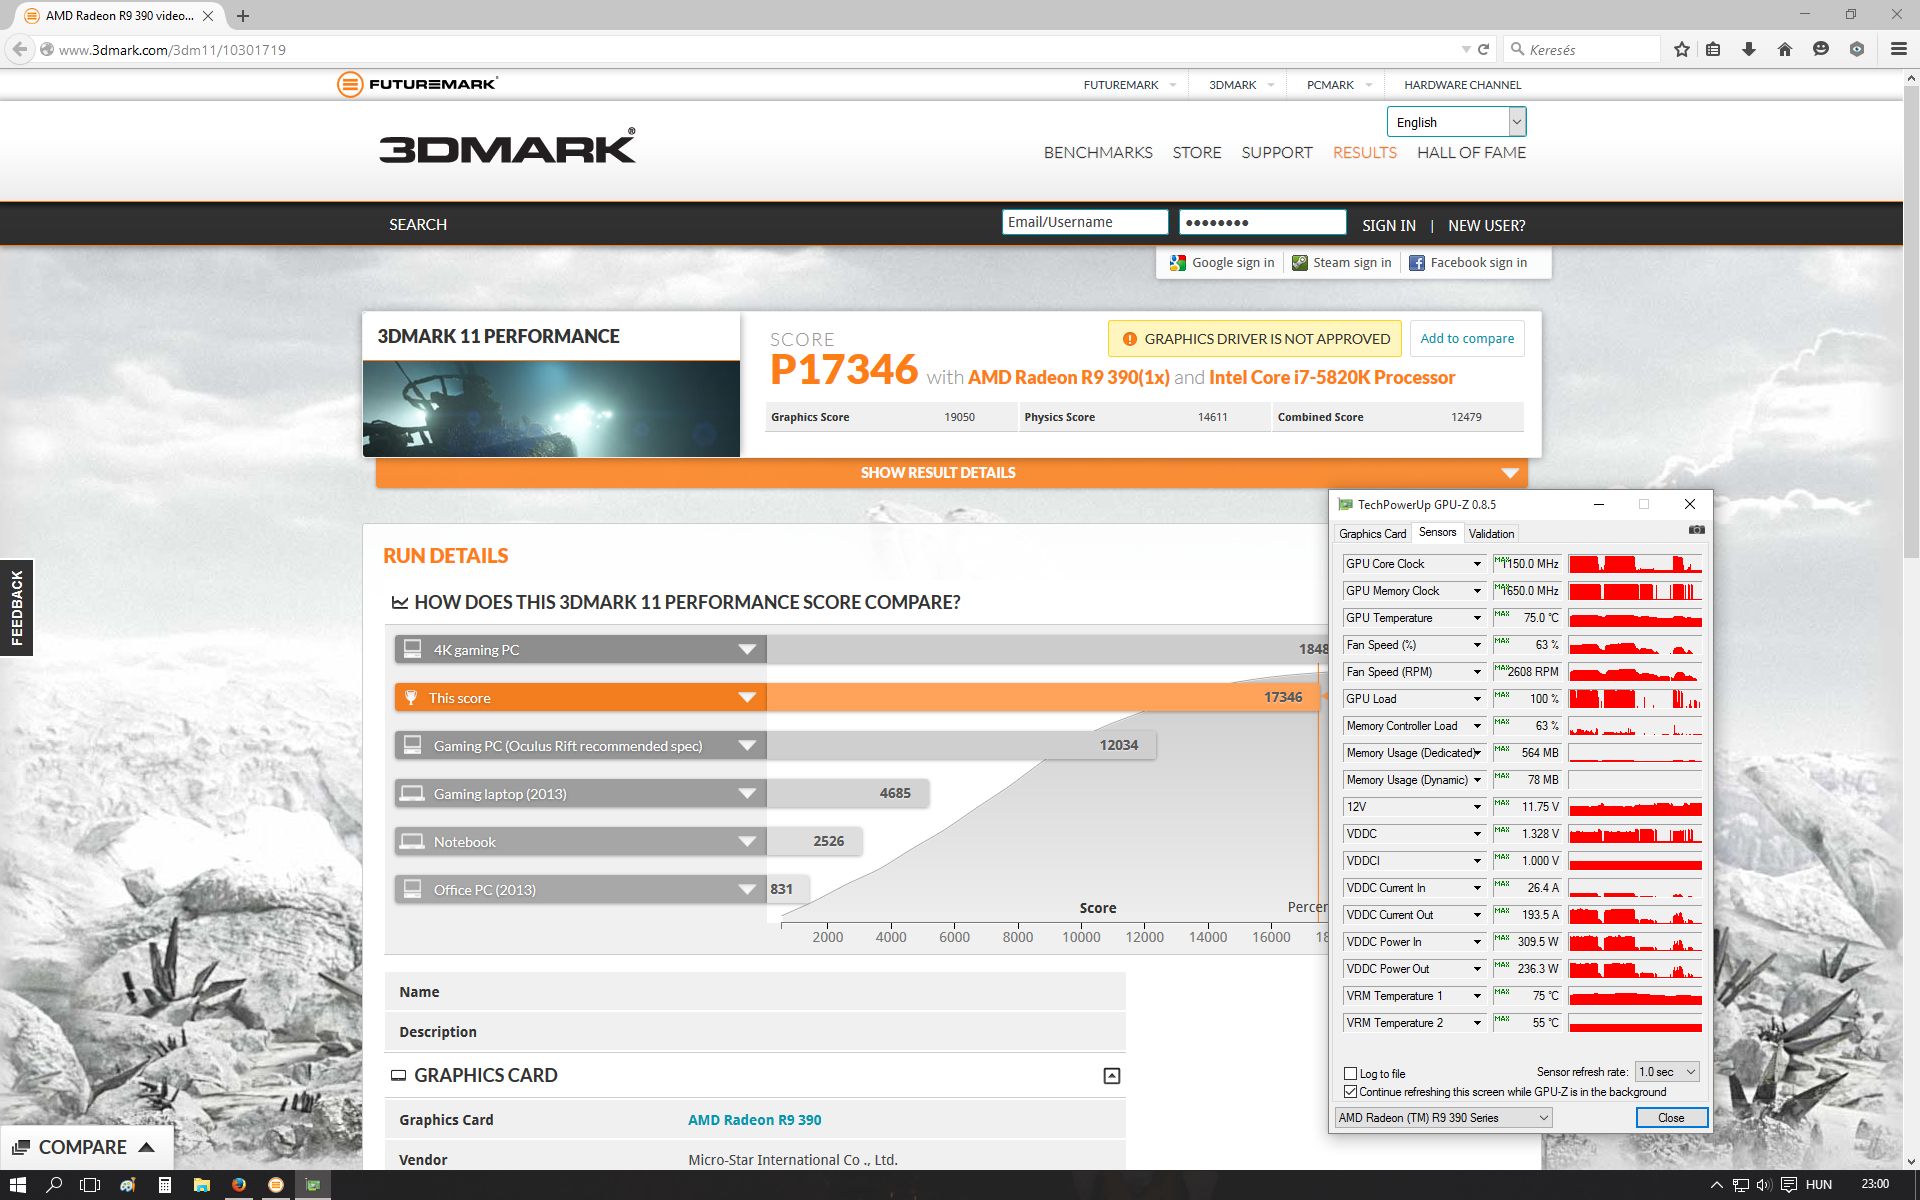
Task: Select the GPU-Z Sensors tab
Action: (x=1437, y=532)
